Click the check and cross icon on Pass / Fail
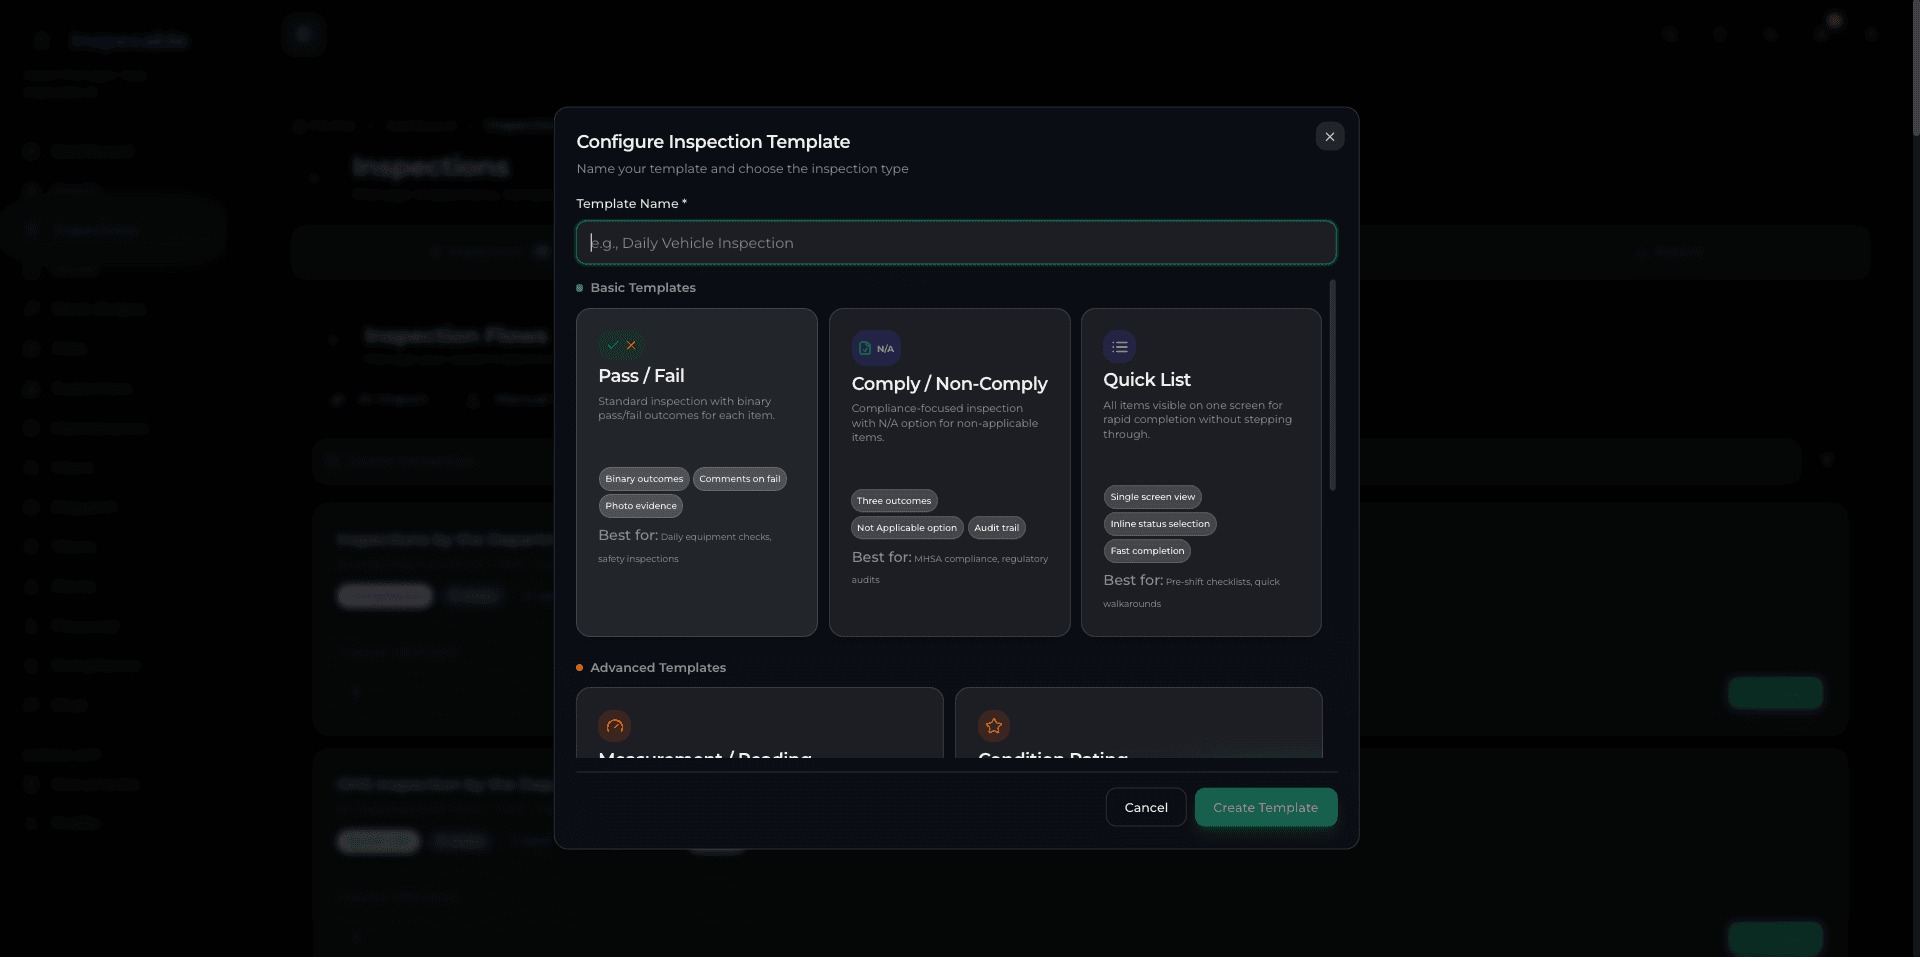Viewport: 1920px width, 957px height. (x=622, y=345)
